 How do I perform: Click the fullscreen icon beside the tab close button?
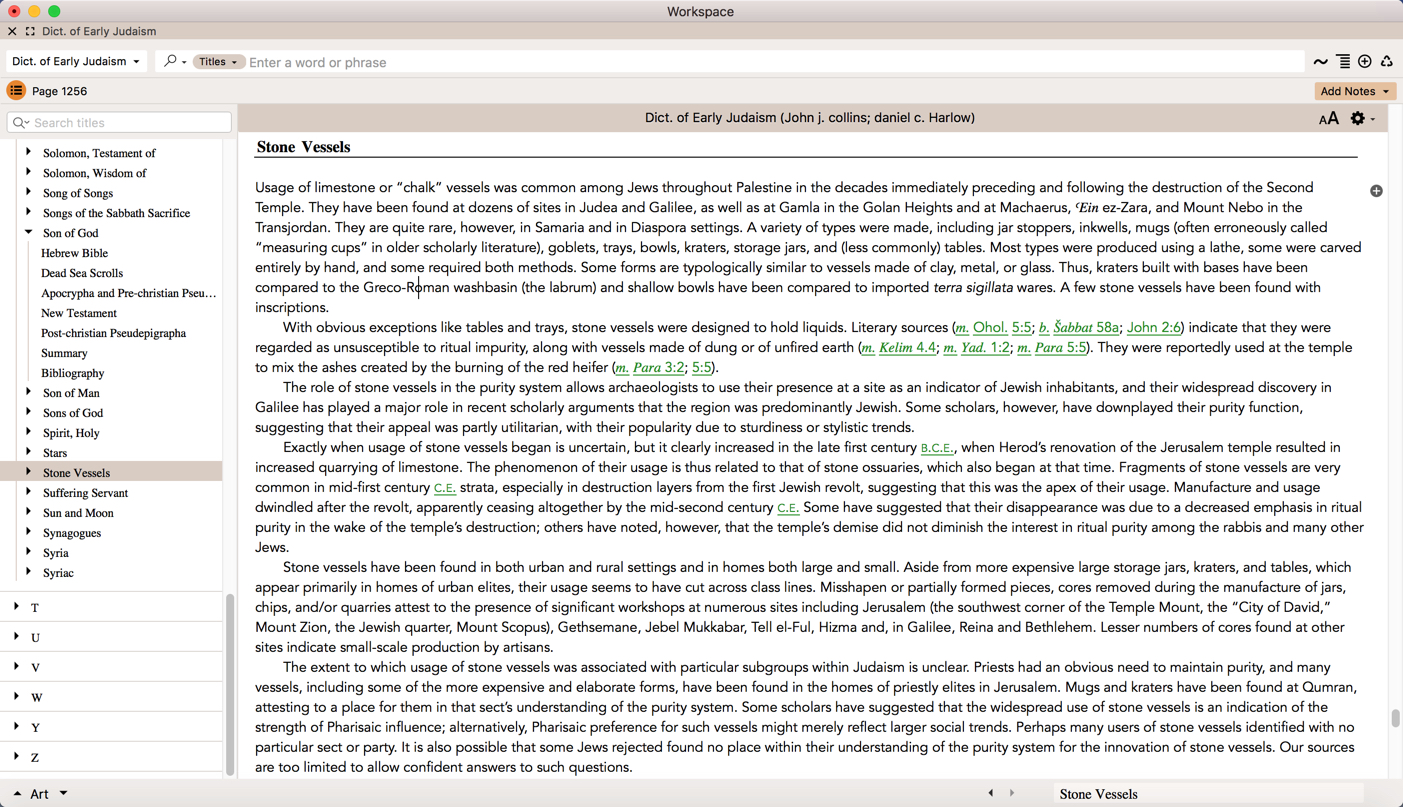[x=30, y=31]
